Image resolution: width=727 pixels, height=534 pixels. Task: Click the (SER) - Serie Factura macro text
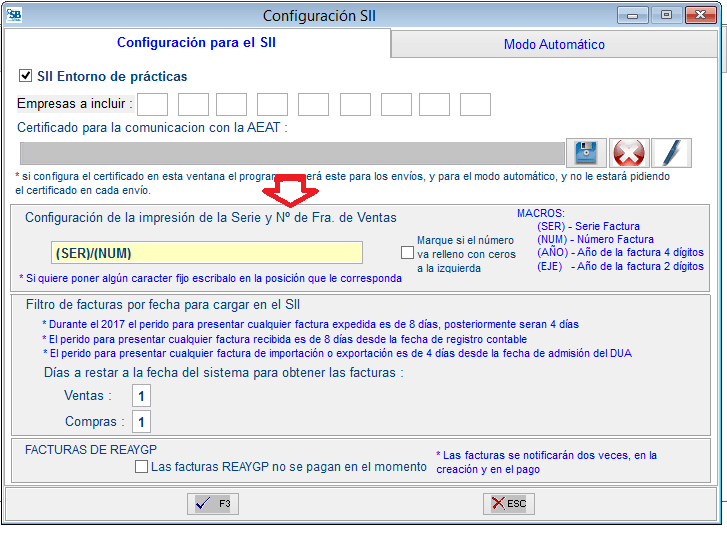coord(588,226)
